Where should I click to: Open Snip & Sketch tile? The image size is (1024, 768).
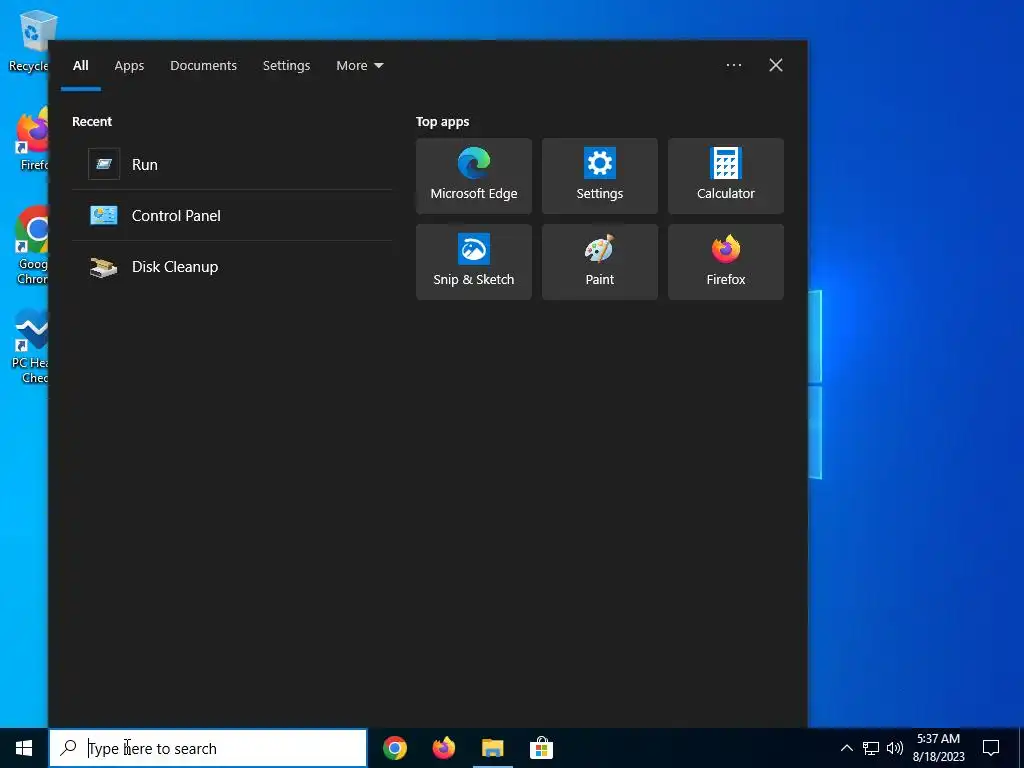click(473, 262)
